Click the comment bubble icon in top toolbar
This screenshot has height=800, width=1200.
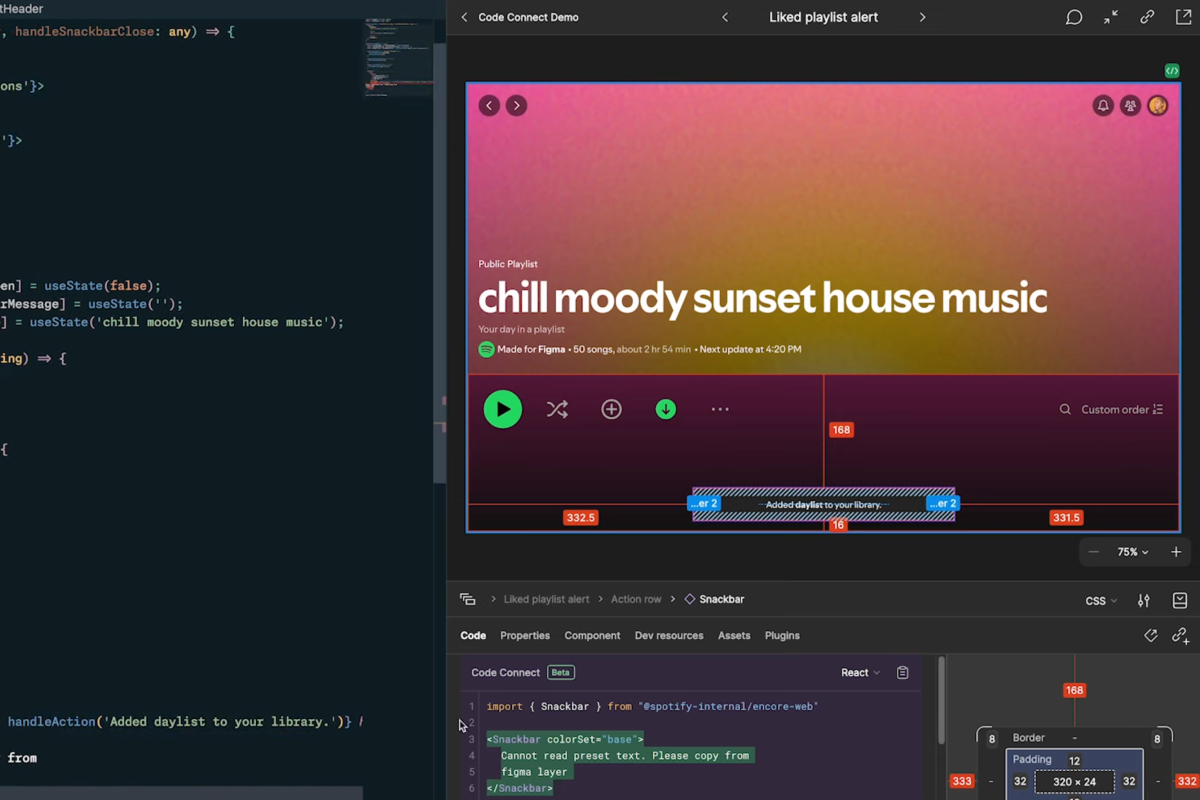pos(1073,17)
